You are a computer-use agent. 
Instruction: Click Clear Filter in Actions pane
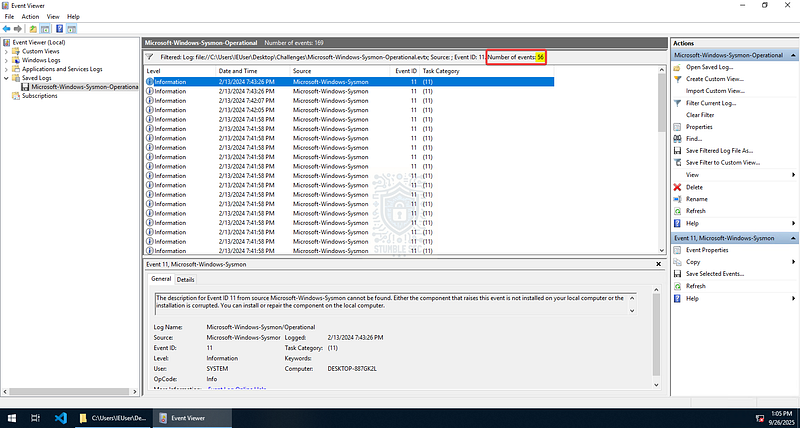click(x=700, y=115)
